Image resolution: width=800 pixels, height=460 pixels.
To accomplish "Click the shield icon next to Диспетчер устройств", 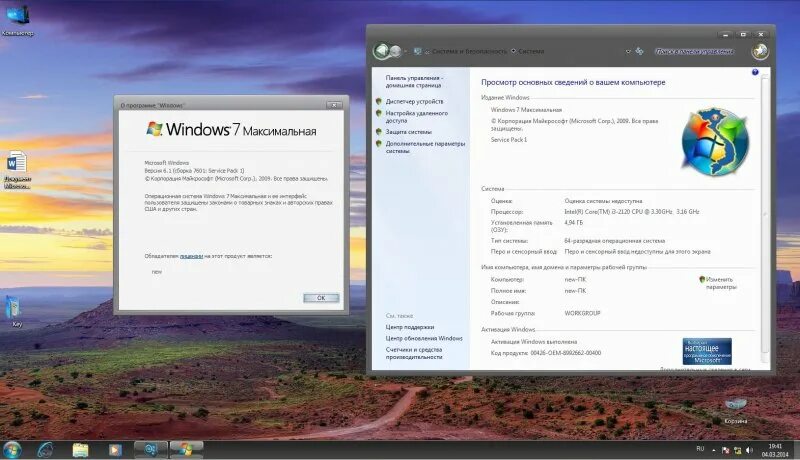I will point(379,101).
